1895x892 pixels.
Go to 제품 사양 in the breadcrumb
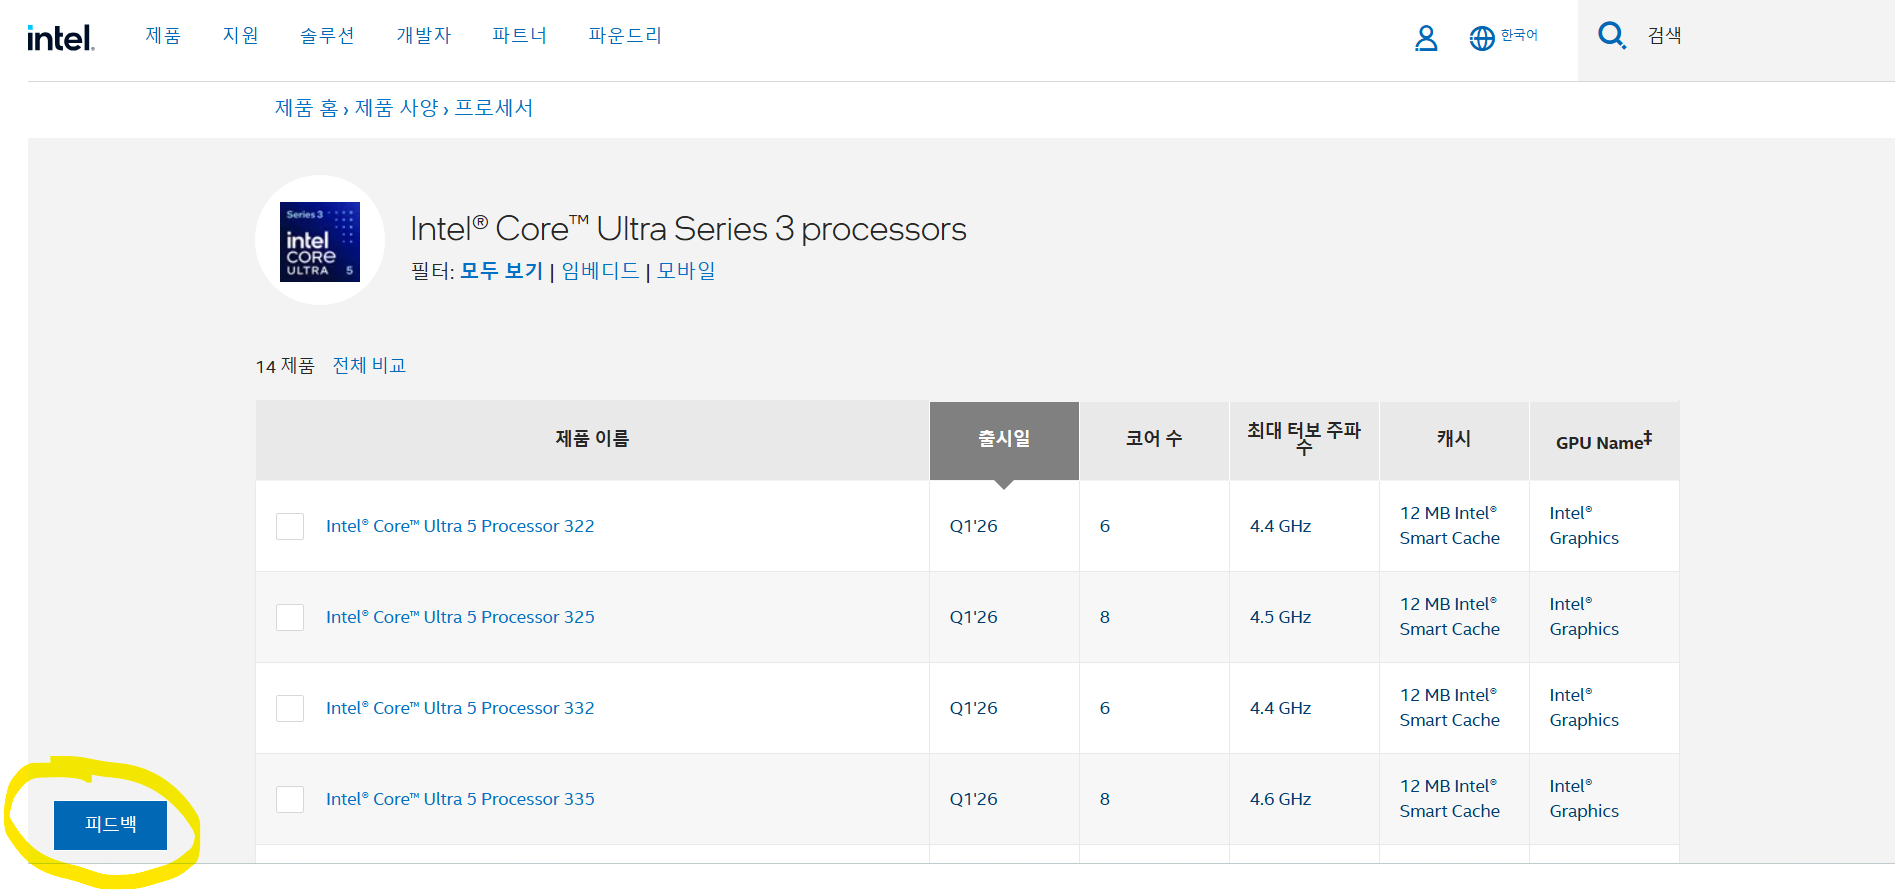pos(397,108)
